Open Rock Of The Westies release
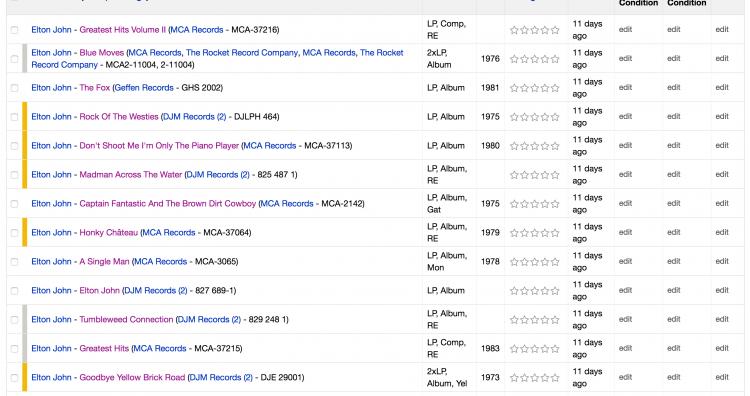 (x=119, y=116)
